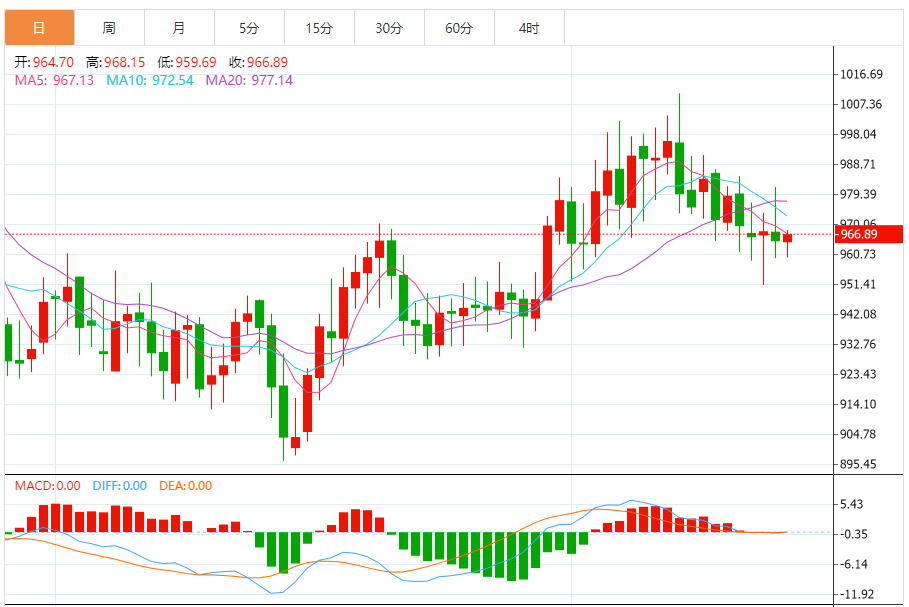Click the DIFF:0.00 label
The image size is (909, 607).
coord(120,486)
